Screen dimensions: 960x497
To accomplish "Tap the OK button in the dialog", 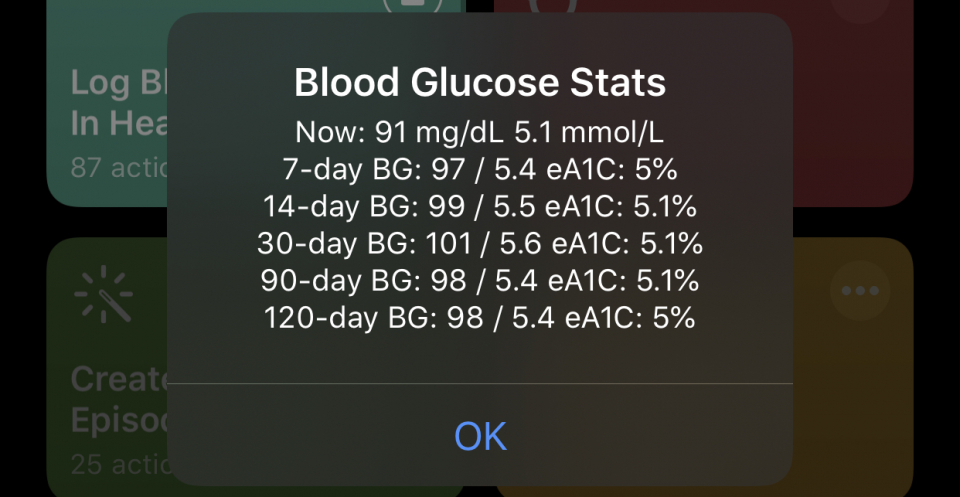I will coord(480,436).
